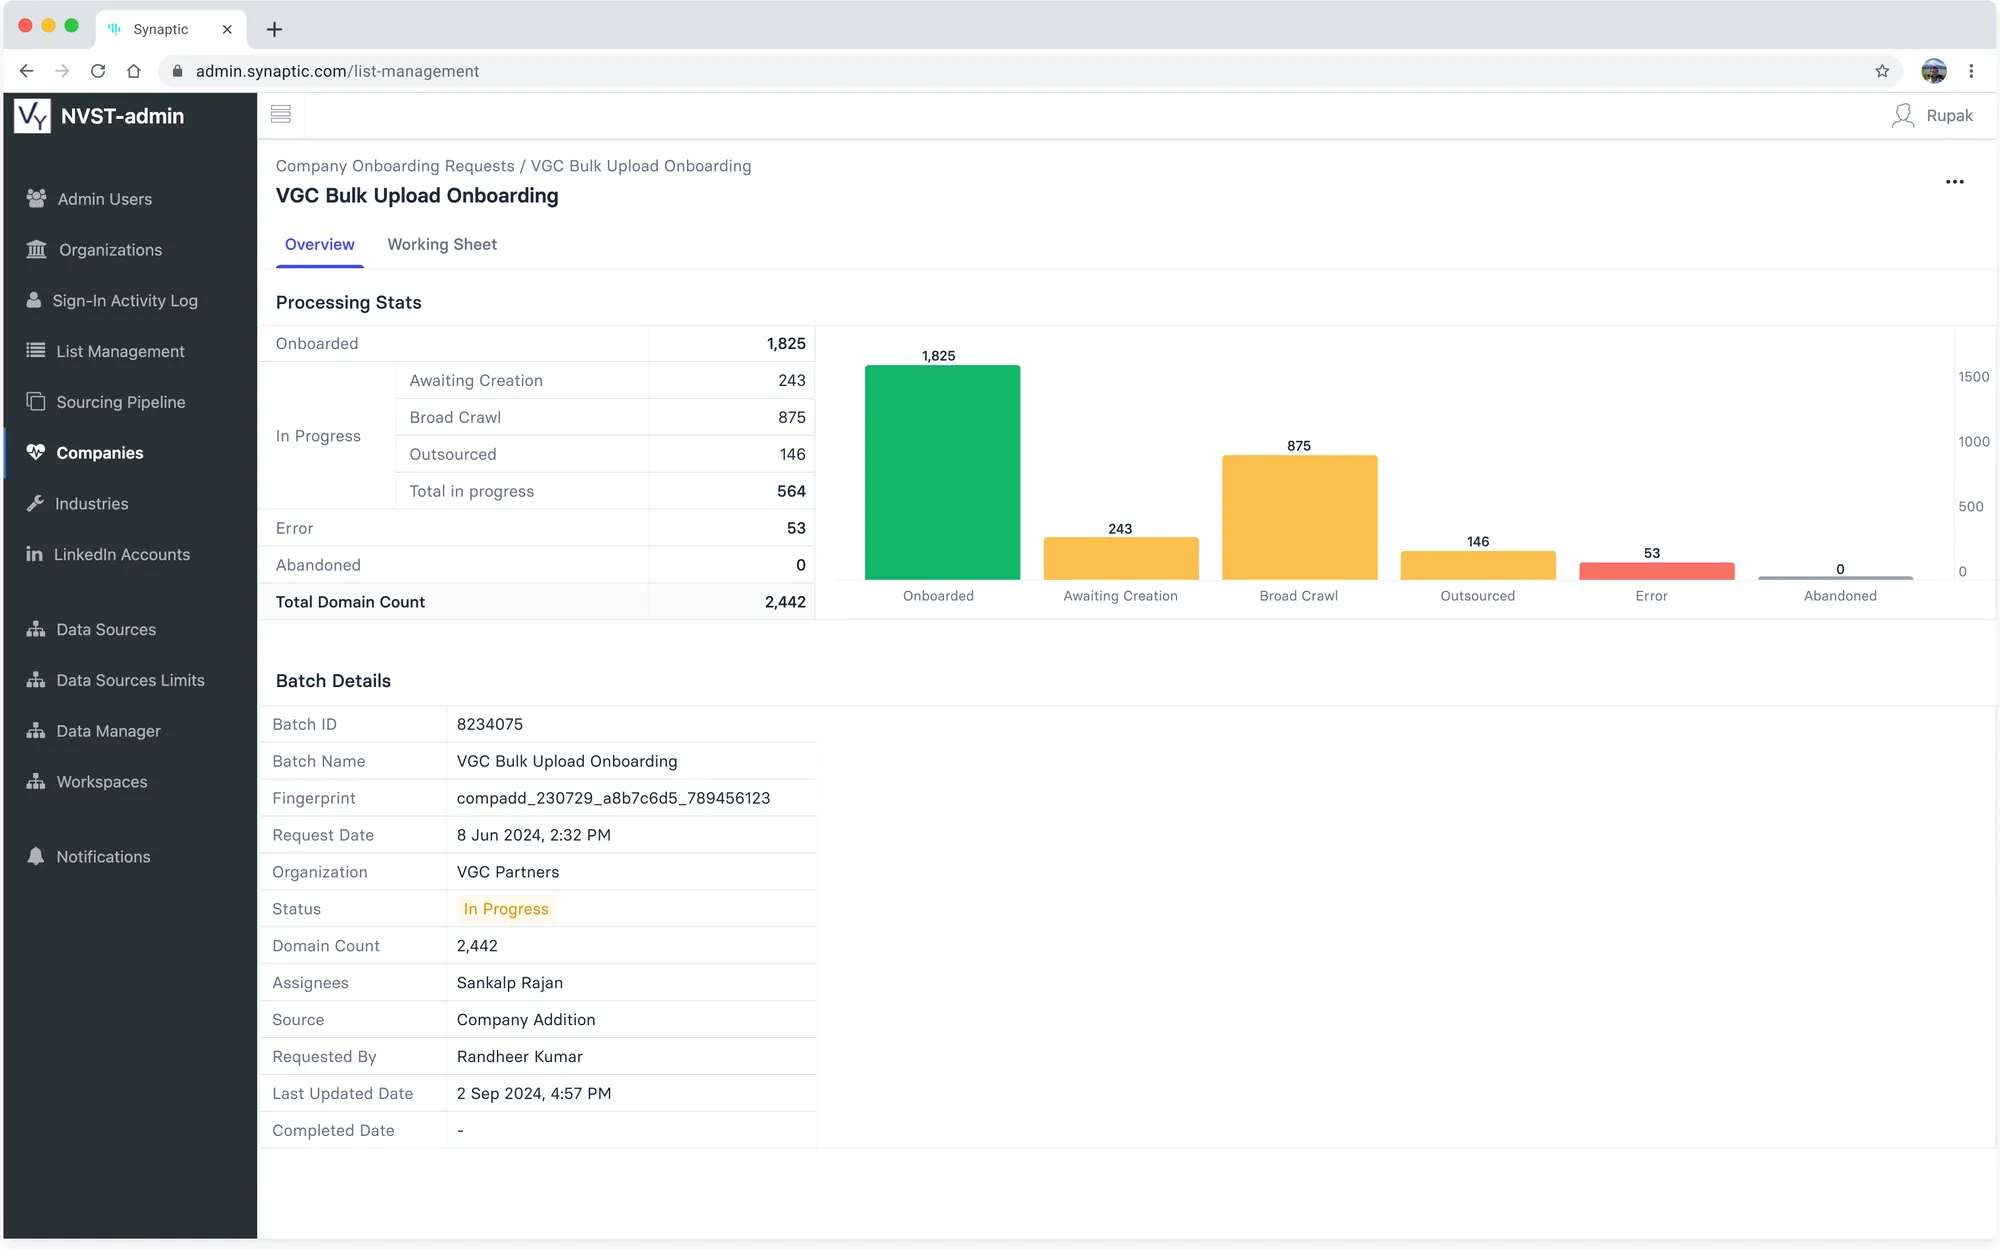Click the Sourcing Pipeline copy icon
Image resolution: width=2000 pixels, height=1249 pixels.
click(x=36, y=401)
